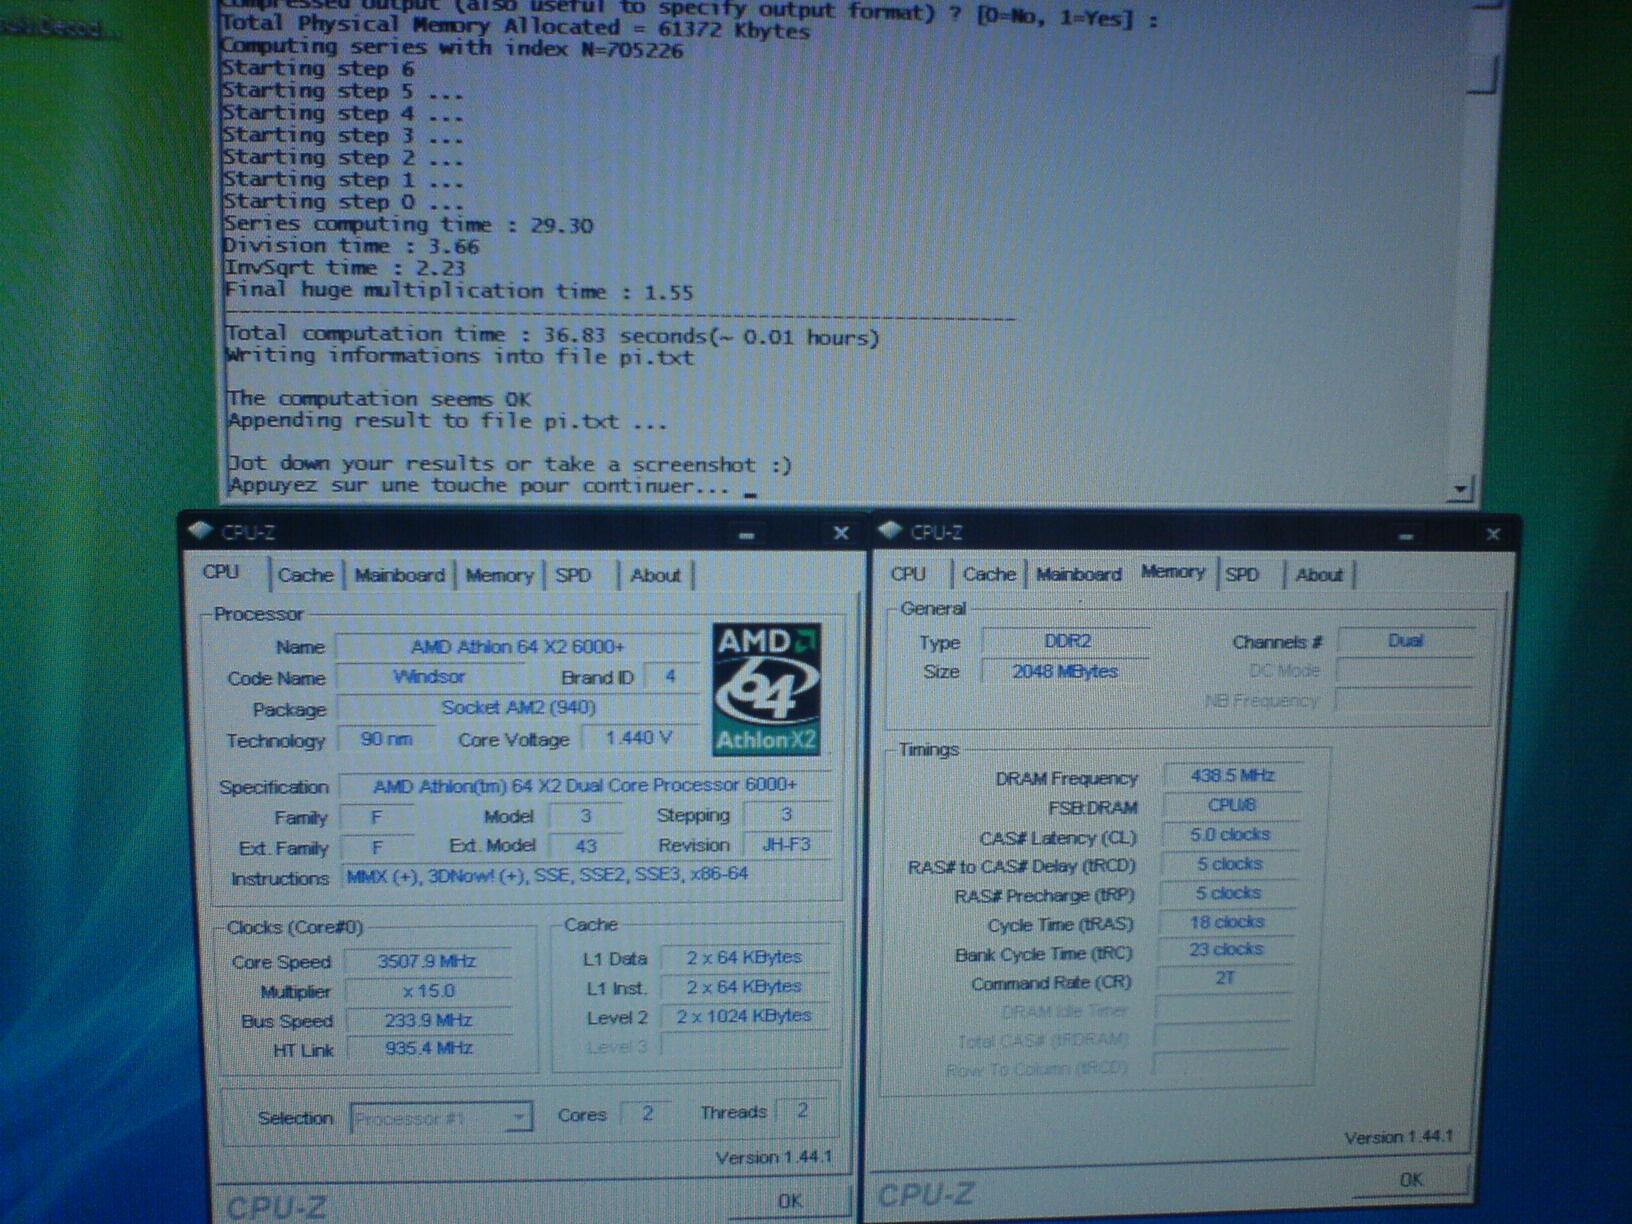
Task: Click the Threads count value
Action: coord(802,1110)
